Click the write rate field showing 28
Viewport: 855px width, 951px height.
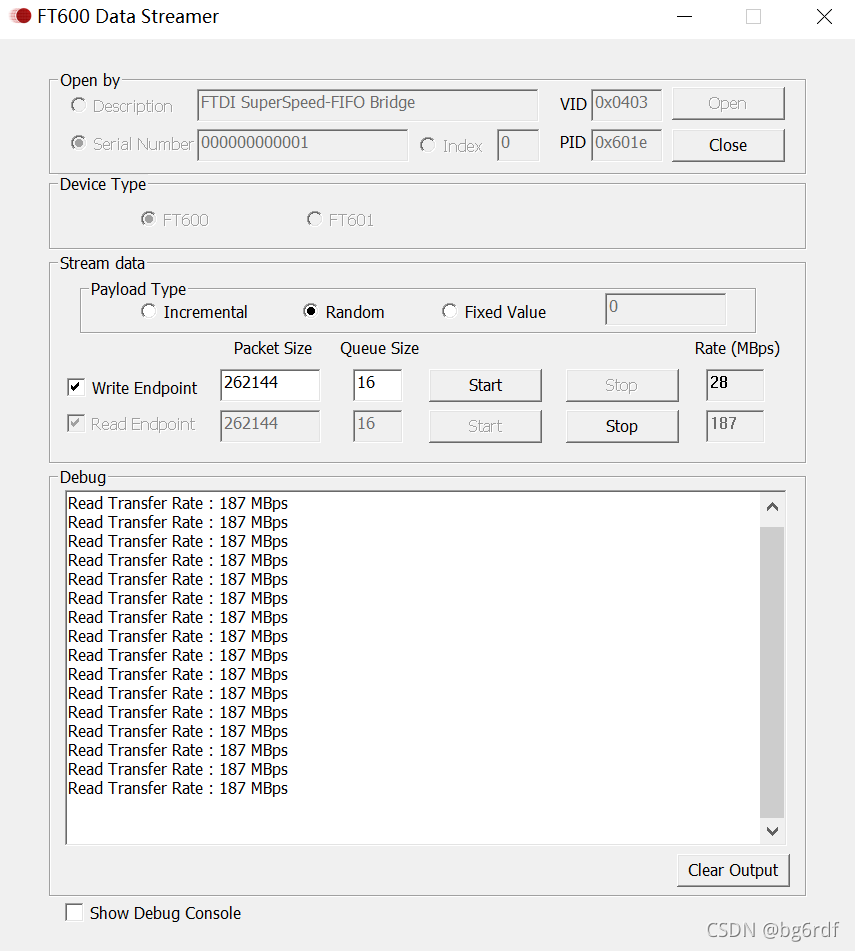tap(735, 385)
